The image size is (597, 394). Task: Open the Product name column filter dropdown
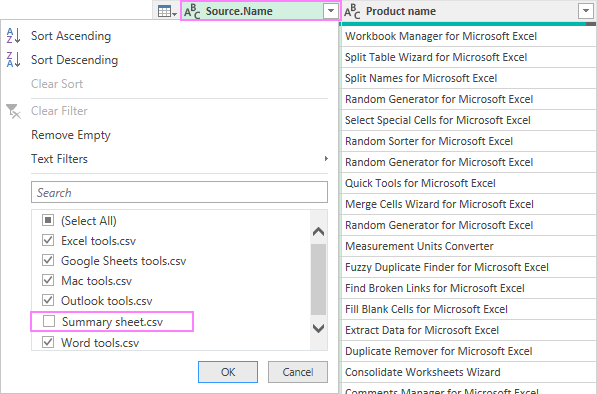(x=586, y=11)
